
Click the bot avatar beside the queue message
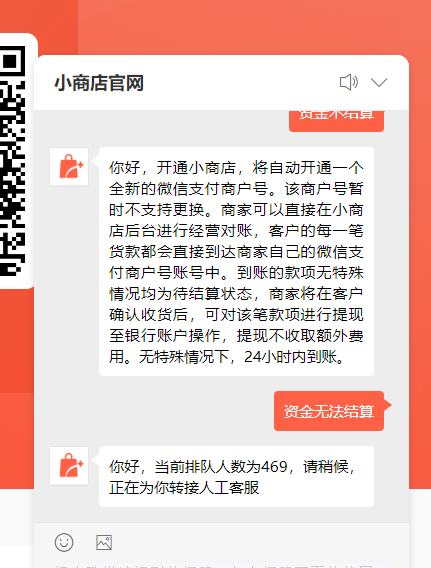[x=69, y=465]
